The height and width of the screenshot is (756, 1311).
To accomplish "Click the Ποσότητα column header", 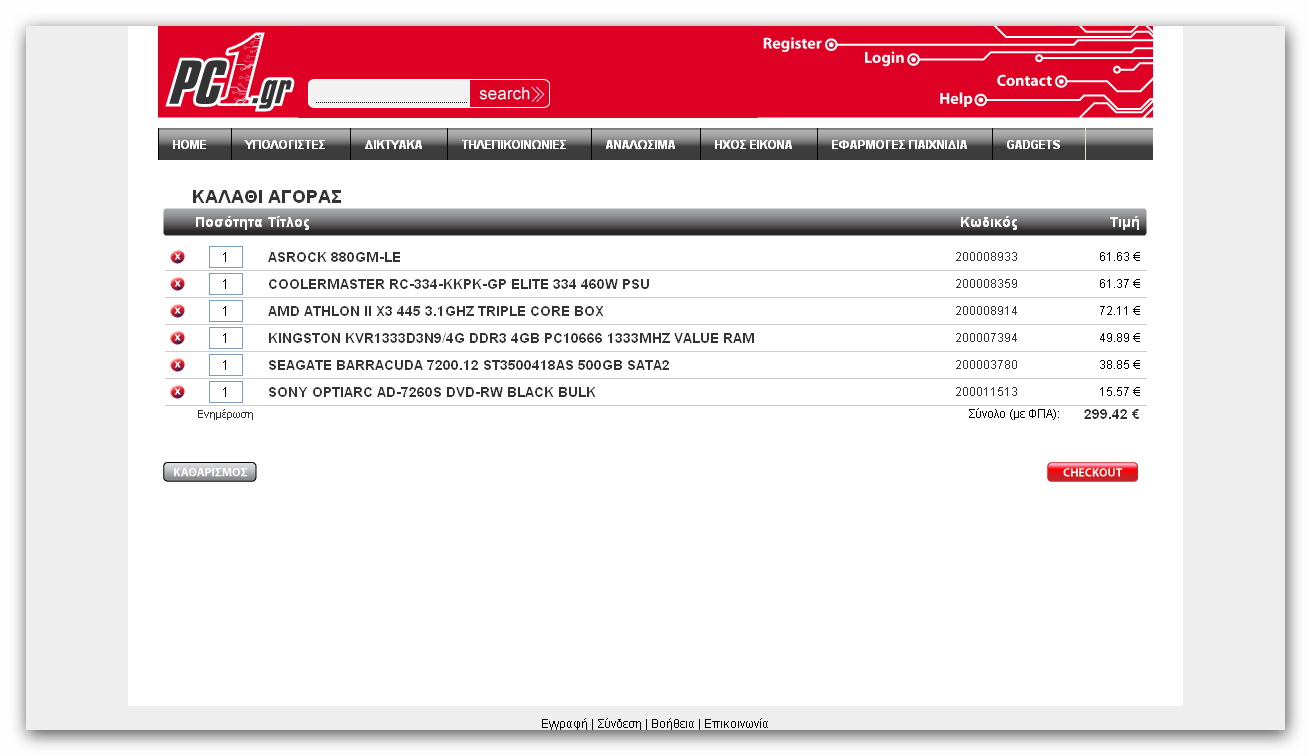I will [x=228, y=222].
